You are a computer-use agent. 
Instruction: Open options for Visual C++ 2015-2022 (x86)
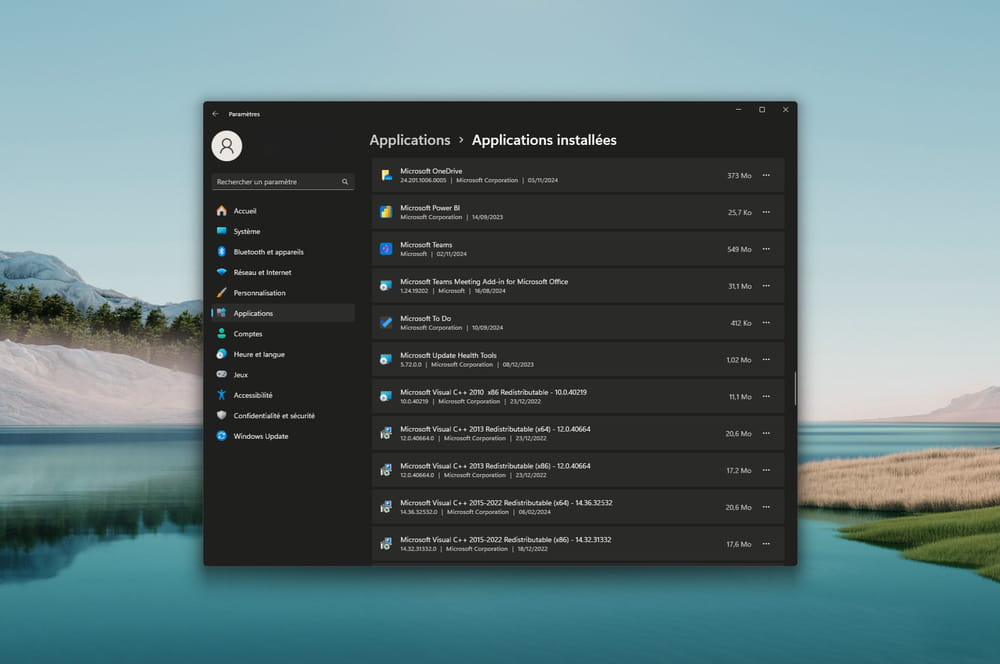click(766, 544)
